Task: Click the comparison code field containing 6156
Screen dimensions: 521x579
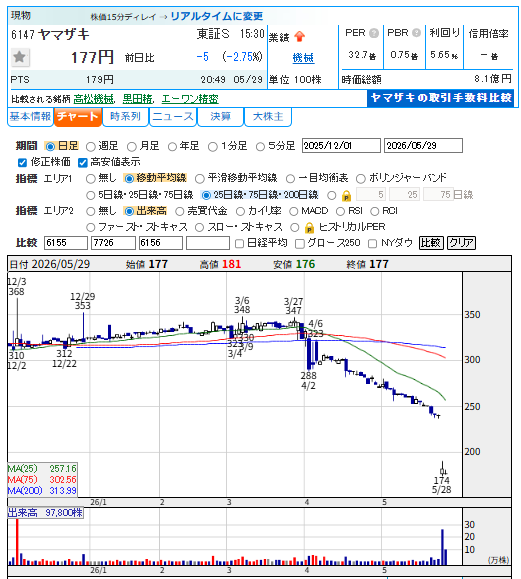Action: coord(161,243)
